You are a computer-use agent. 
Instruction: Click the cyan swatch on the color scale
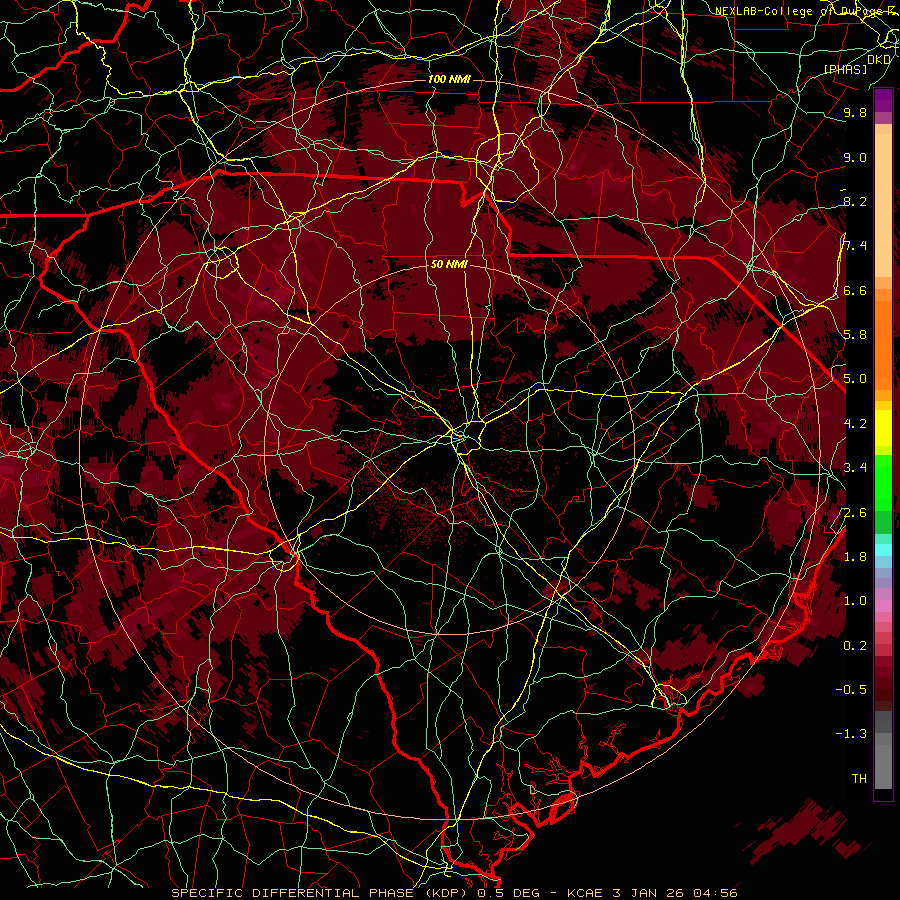(x=883, y=550)
